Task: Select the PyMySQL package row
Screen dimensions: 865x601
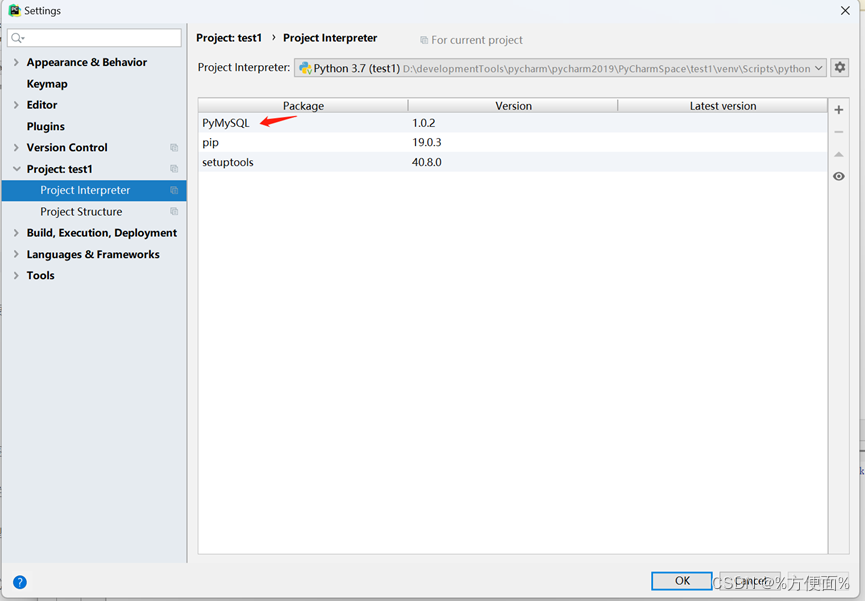Action: tap(512, 123)
